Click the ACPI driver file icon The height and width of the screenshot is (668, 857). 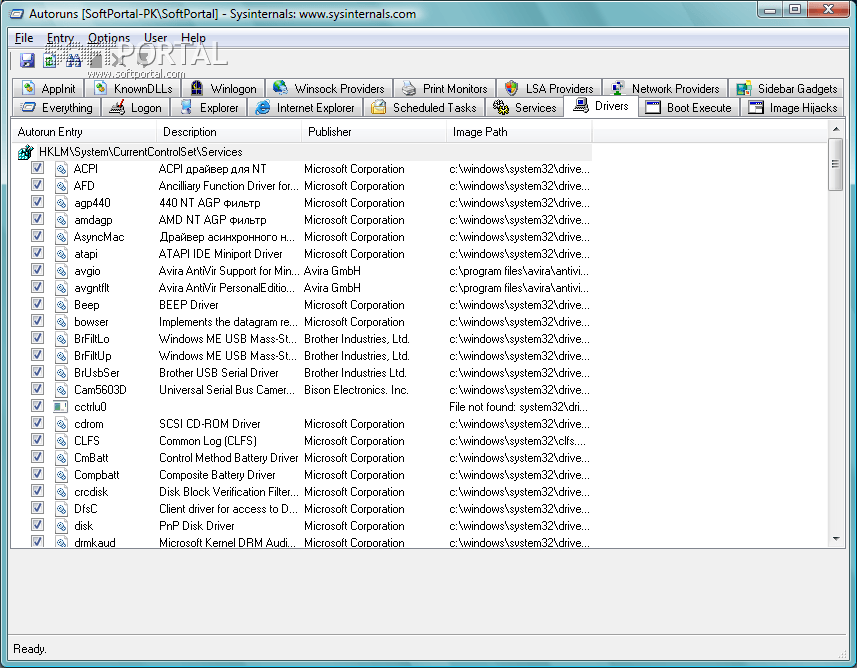[x=61, y=169]
